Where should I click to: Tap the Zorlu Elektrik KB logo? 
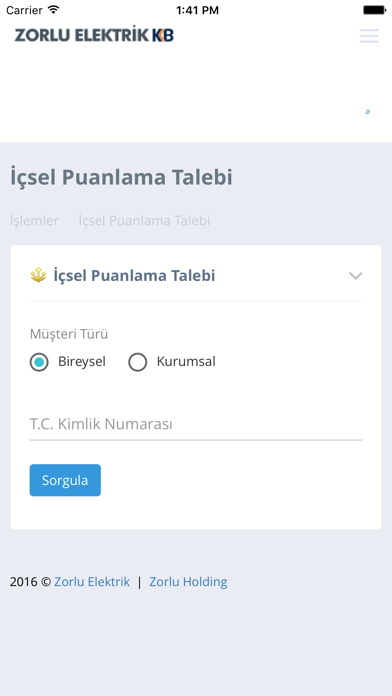94,35
